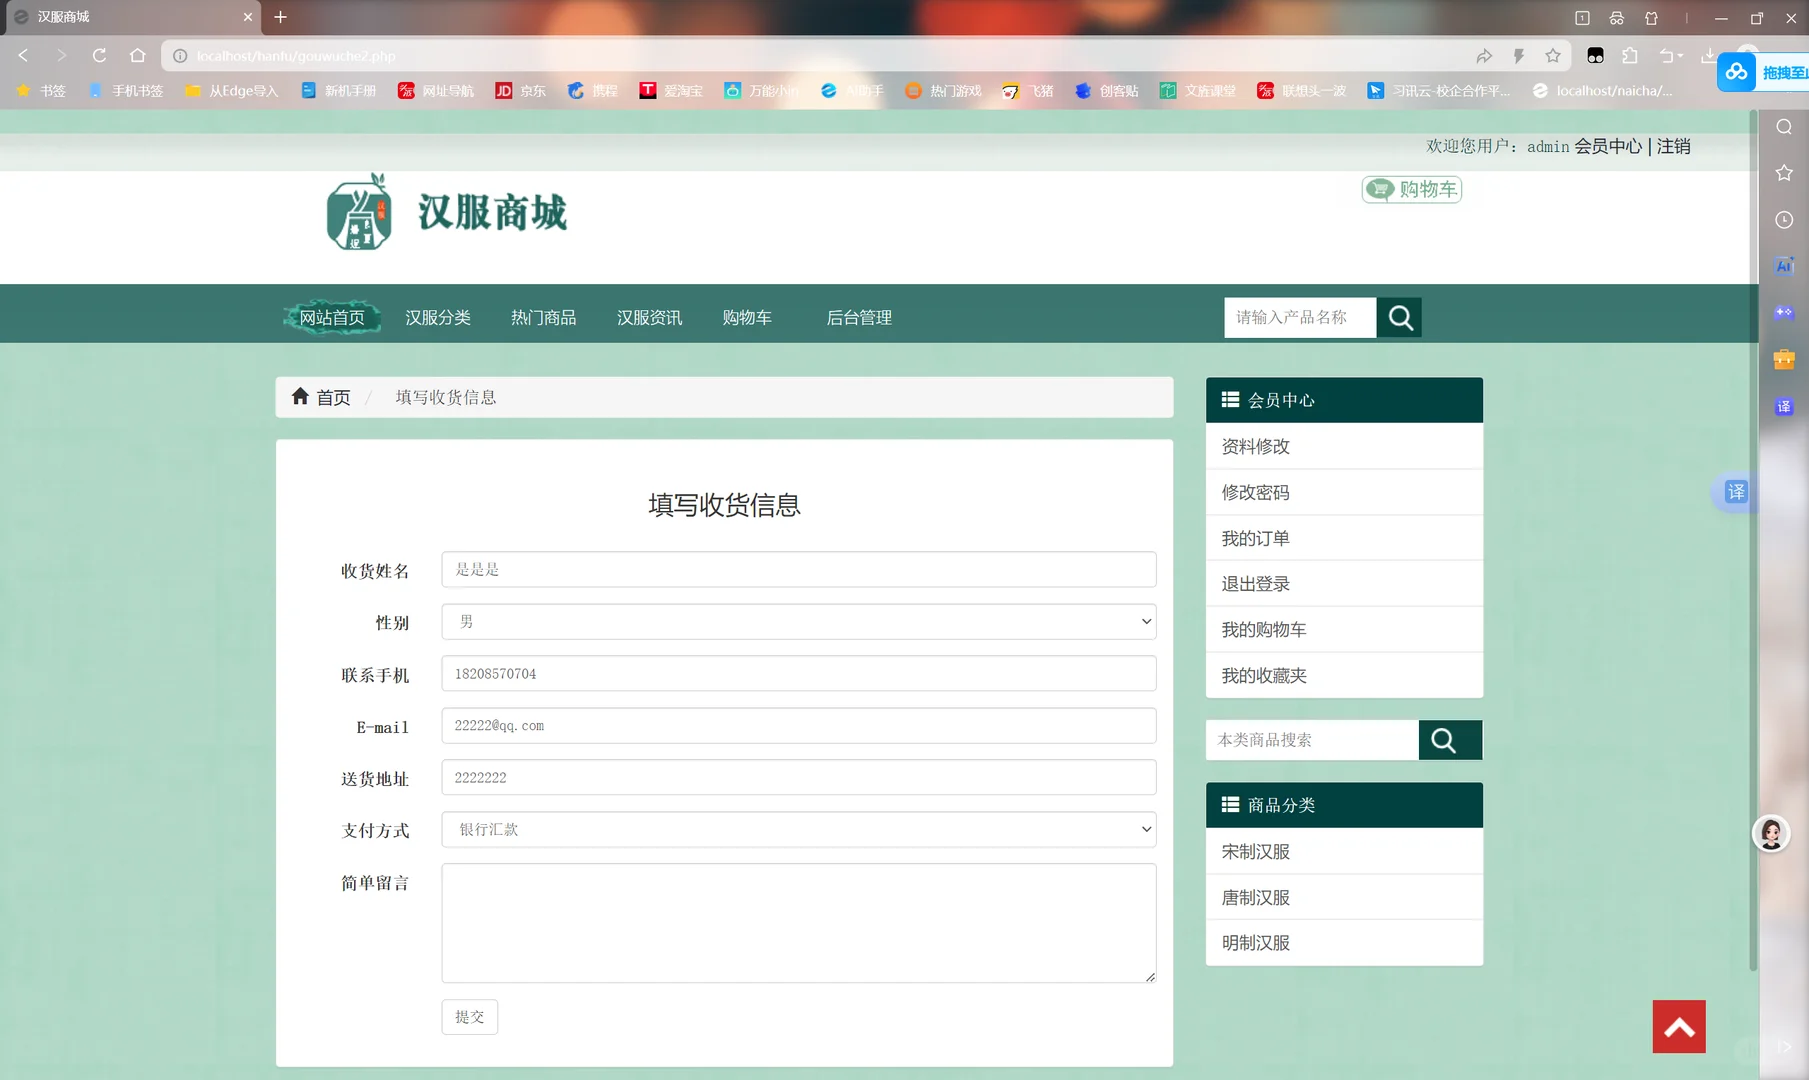This screenshot has height=1080, width=1809.
Task: Open 汉服分类 navigation item
Action: tap(438, 317)
